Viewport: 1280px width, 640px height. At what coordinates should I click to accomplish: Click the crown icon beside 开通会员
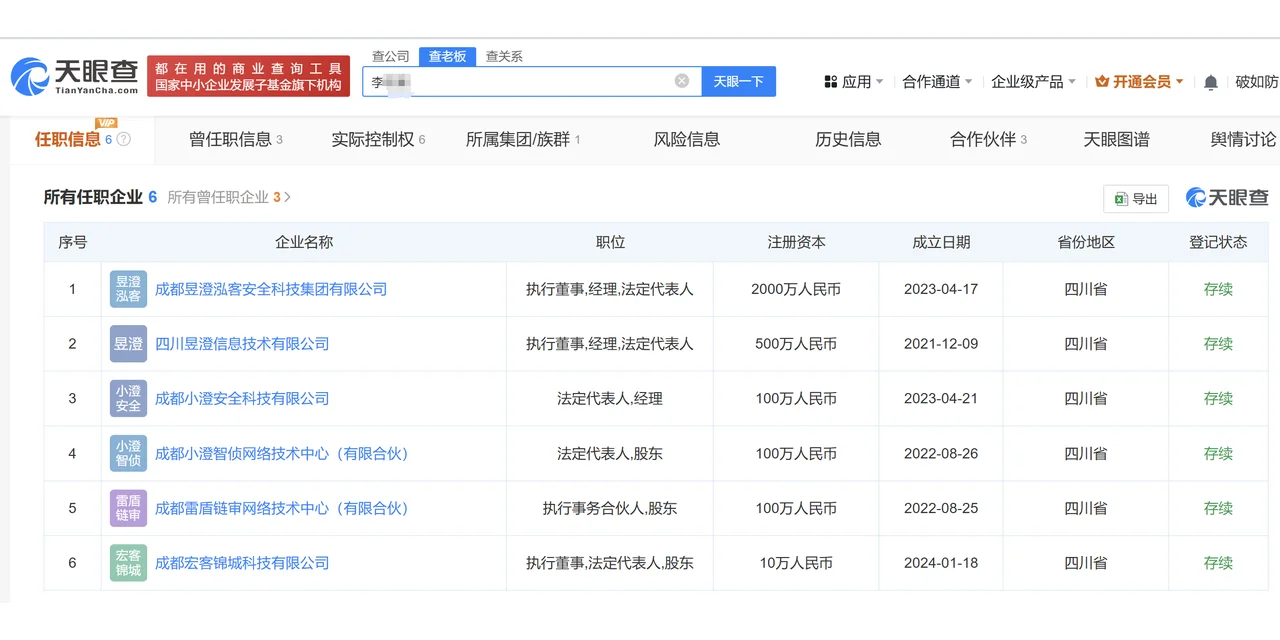(x=1102, y=81)
